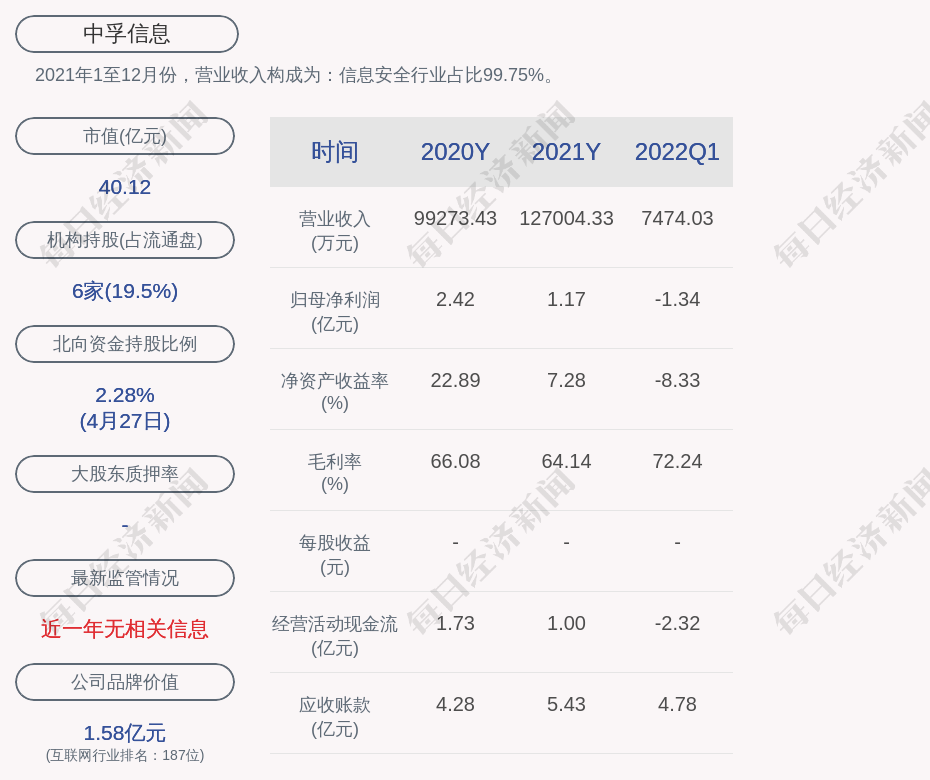Select the 市值(亿元) label button
This screenshot has height=780, width=930.
click(x=125, y=136)
